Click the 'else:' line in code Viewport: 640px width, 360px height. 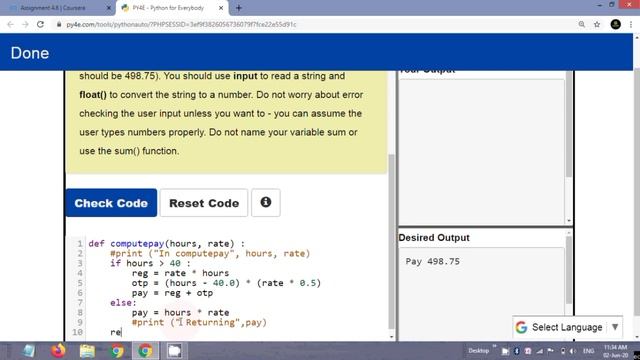(123, 302)
